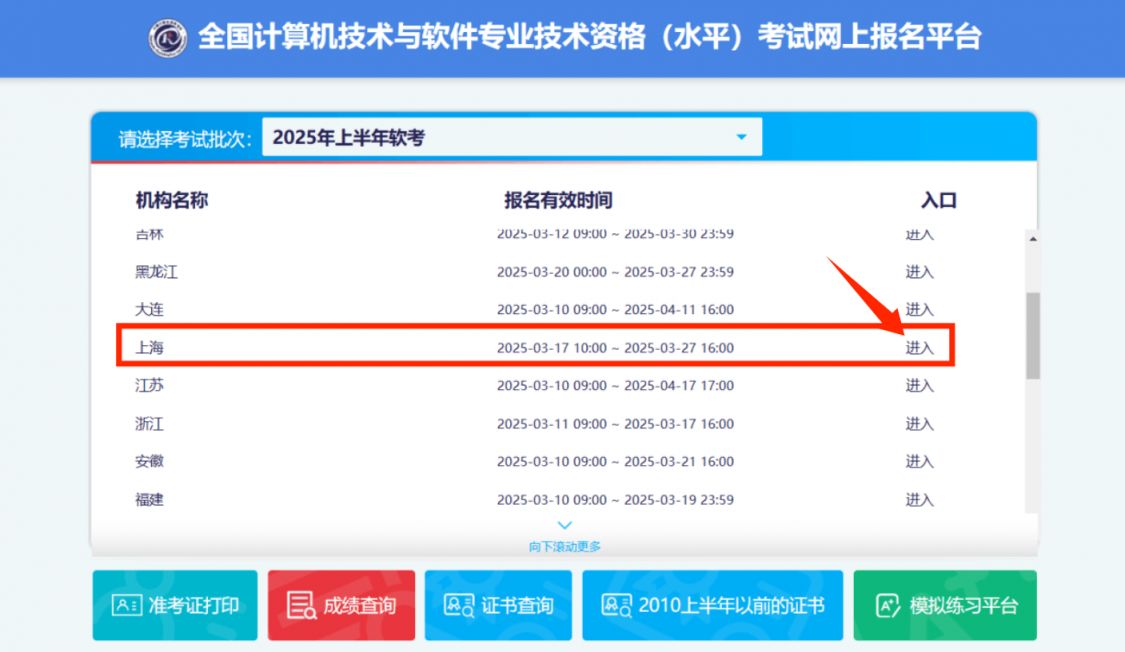
Task: Open 准考证打印 admission ticket printing
Action: 174,605
